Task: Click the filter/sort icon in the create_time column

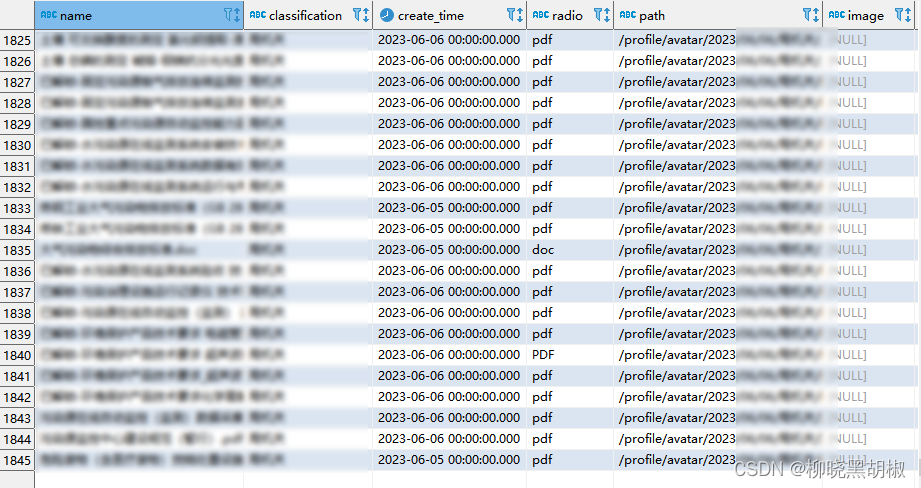Action: (515, 15)
